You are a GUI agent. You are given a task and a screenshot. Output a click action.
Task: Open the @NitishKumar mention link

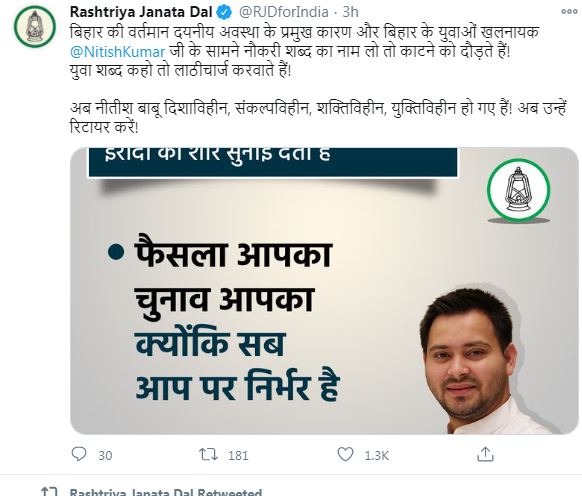[117, 52]
